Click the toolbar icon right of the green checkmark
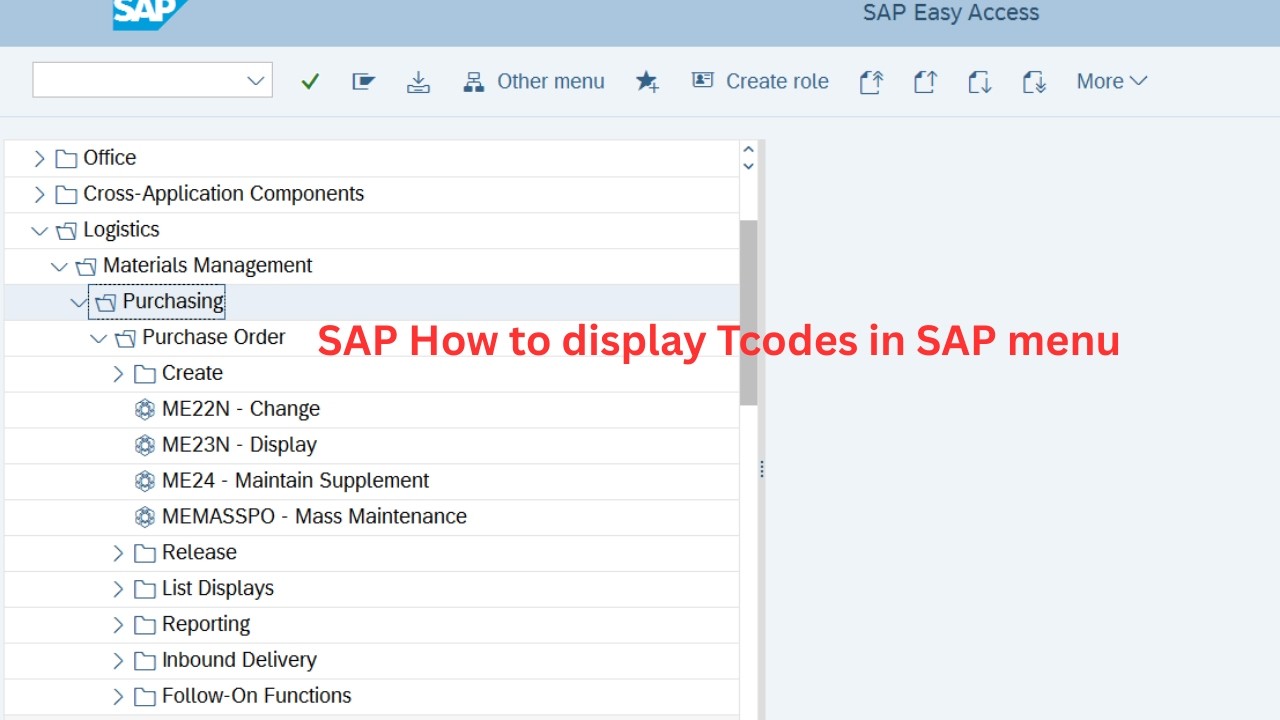The height and width of the screenshot is (720, 1280). [364, 82]
